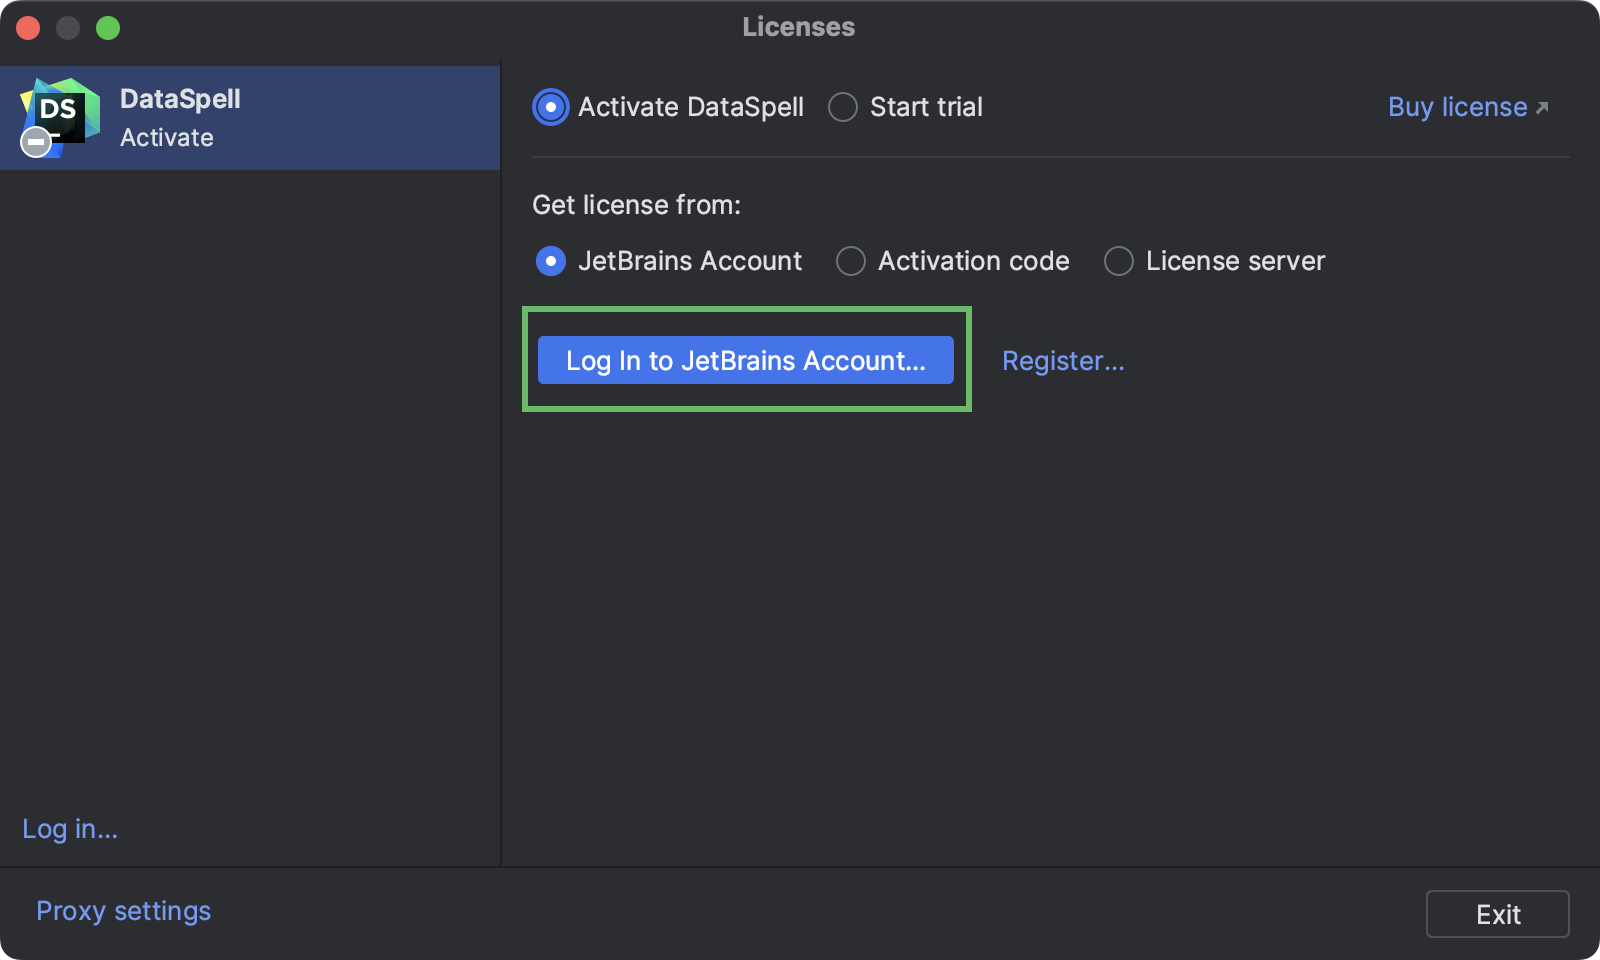
Task: Select the DataSpell entry in the sidebar
Action: point(250,117)
